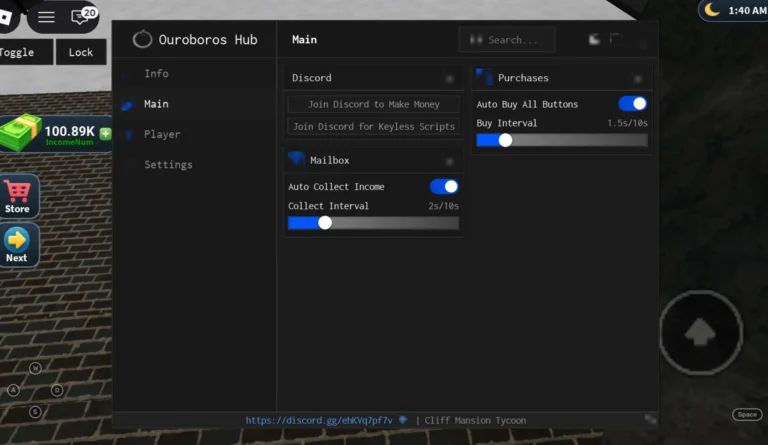Click the Cliff Mansion Tycoon label
768x445 pixels.
coord(475,420)
